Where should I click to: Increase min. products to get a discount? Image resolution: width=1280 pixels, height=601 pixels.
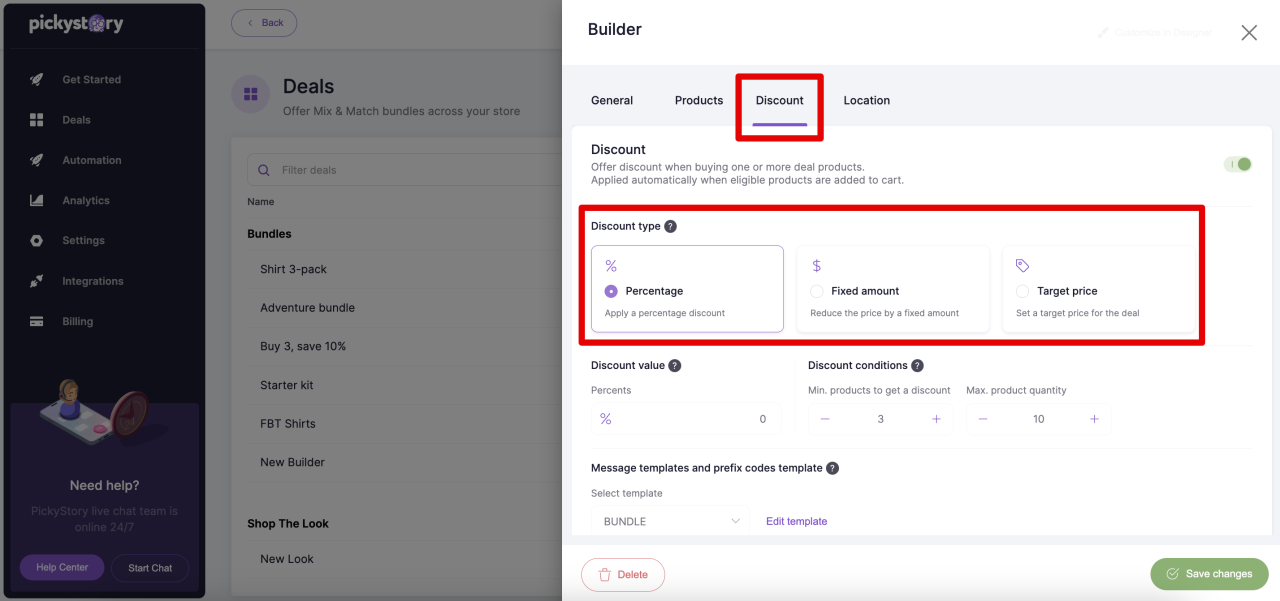coord(936,419)
